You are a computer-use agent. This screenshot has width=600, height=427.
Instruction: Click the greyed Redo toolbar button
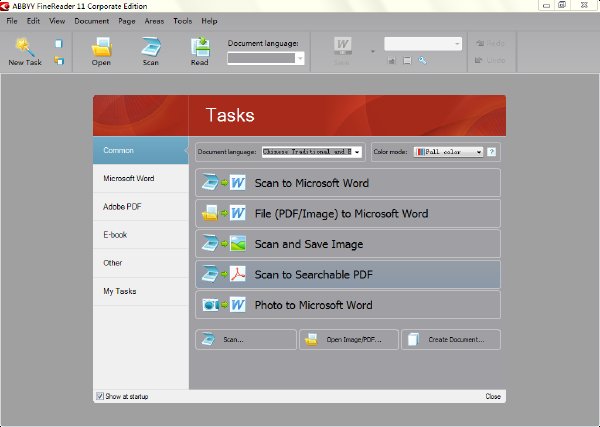click(491, 43)
